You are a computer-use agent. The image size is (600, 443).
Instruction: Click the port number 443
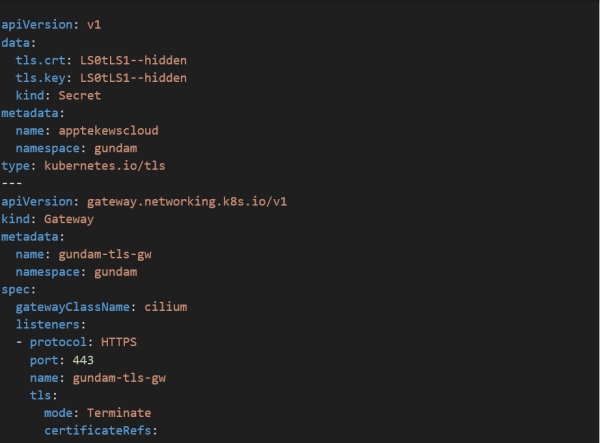coord(83,360)
